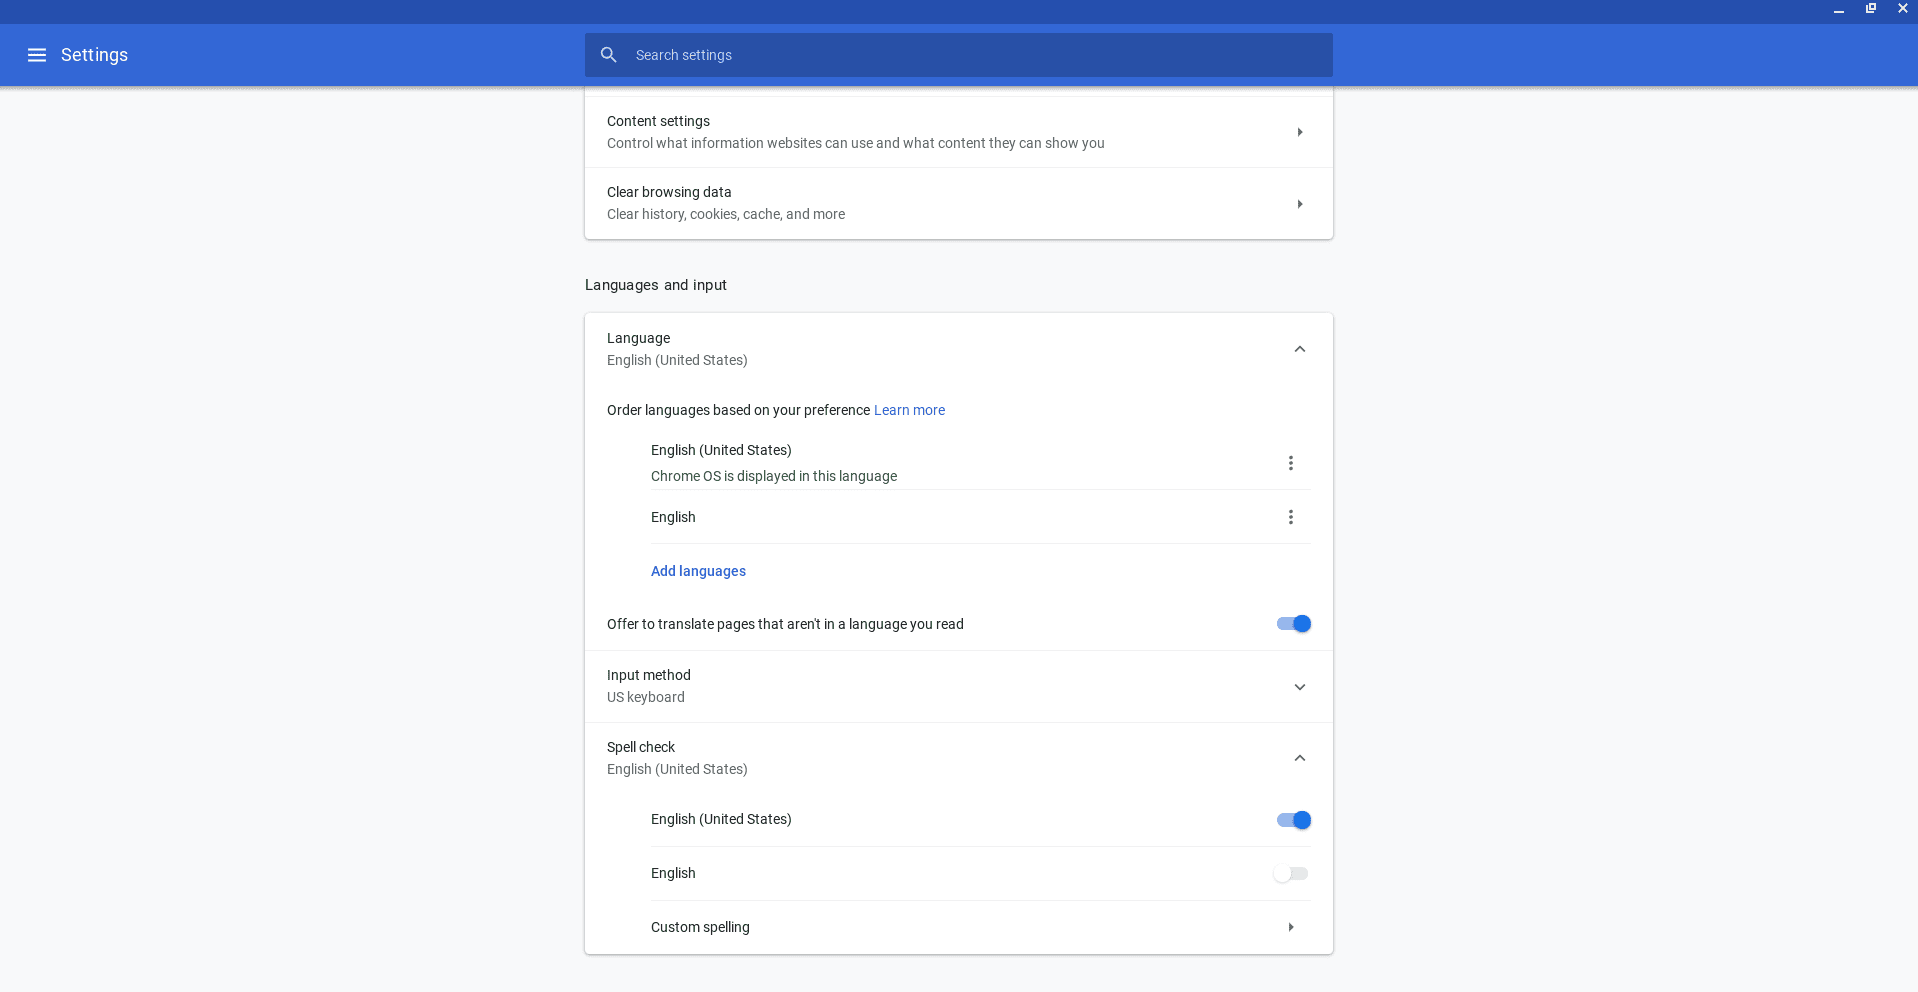Open more options for English (United States) language
Screen dimensions: 1918x992
click(x=1290, y=463)
